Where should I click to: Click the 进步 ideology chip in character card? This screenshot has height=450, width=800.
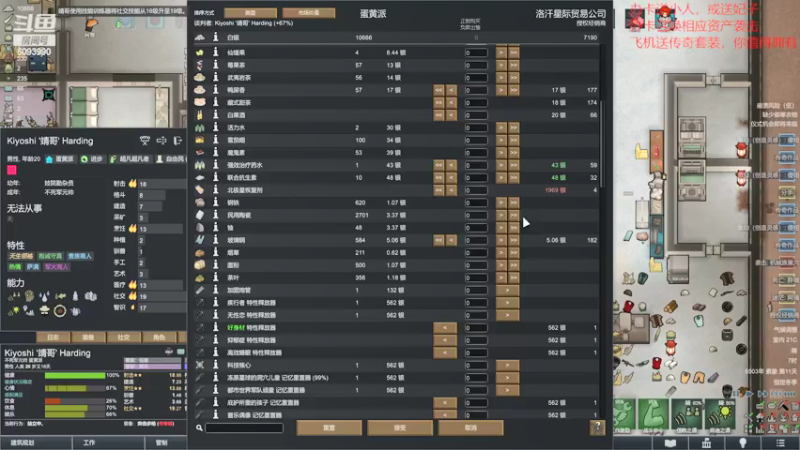[92, 159]
